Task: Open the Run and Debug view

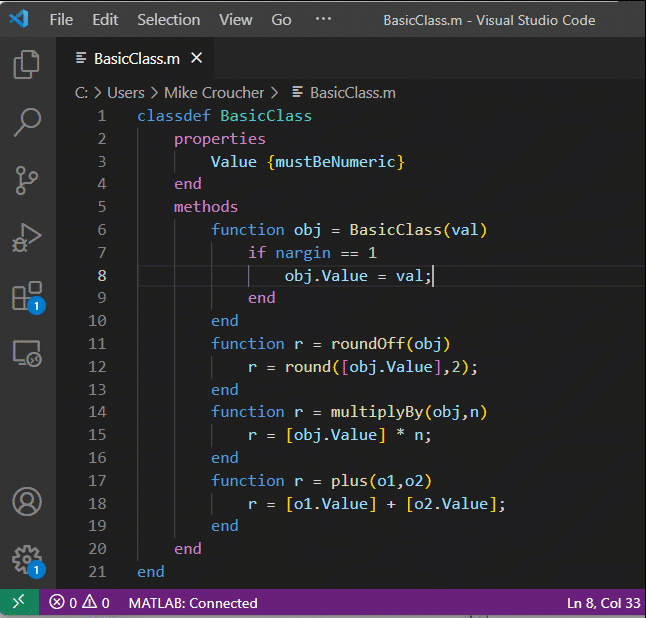Action: coord(27,237)
